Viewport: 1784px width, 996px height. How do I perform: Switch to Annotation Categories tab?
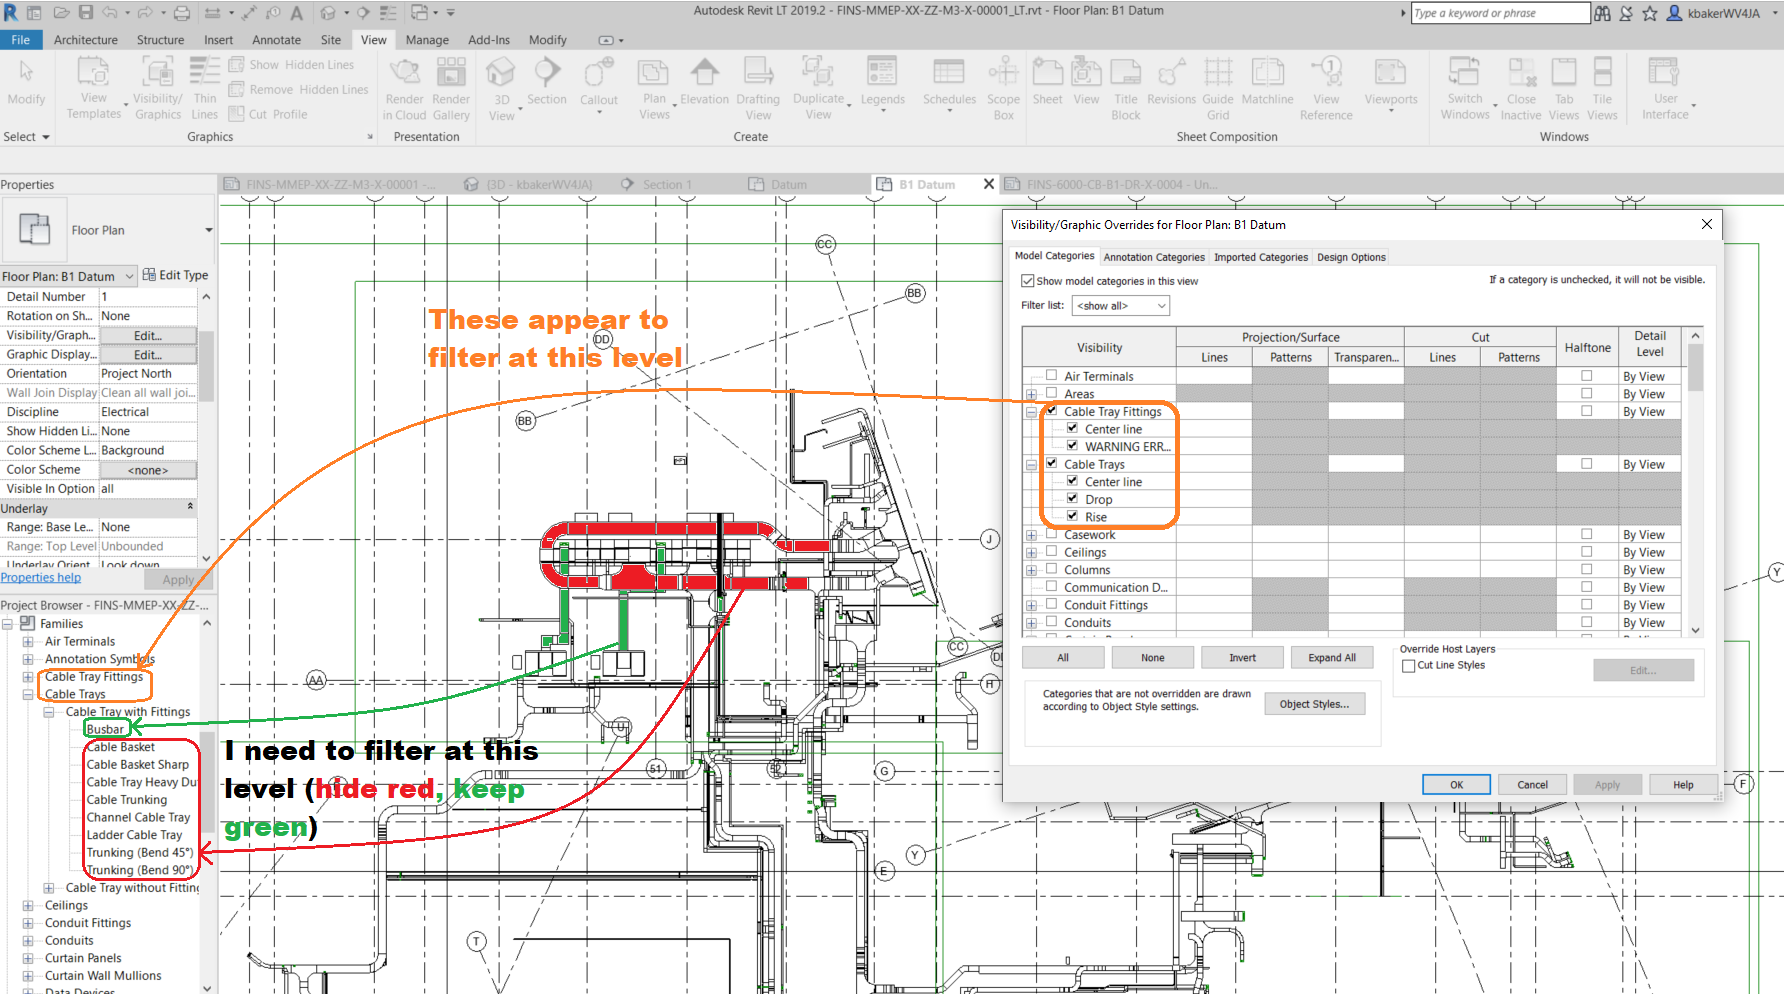point(1153,257)
